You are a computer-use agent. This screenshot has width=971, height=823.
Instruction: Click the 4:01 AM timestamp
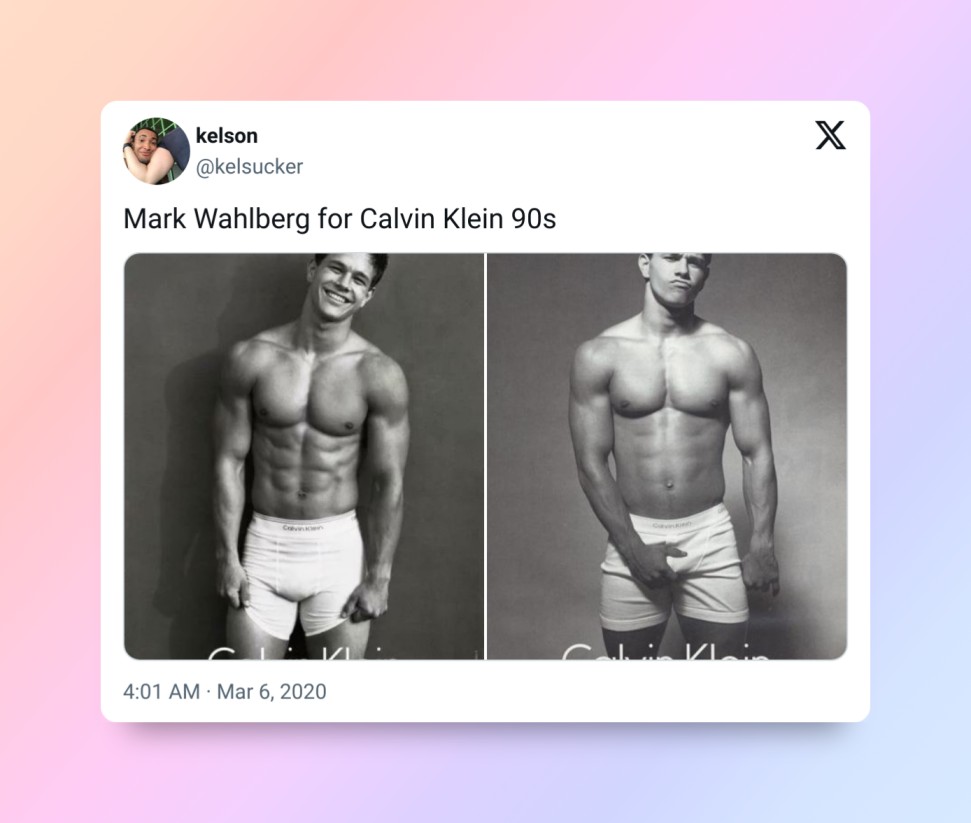tap(161, 691)
